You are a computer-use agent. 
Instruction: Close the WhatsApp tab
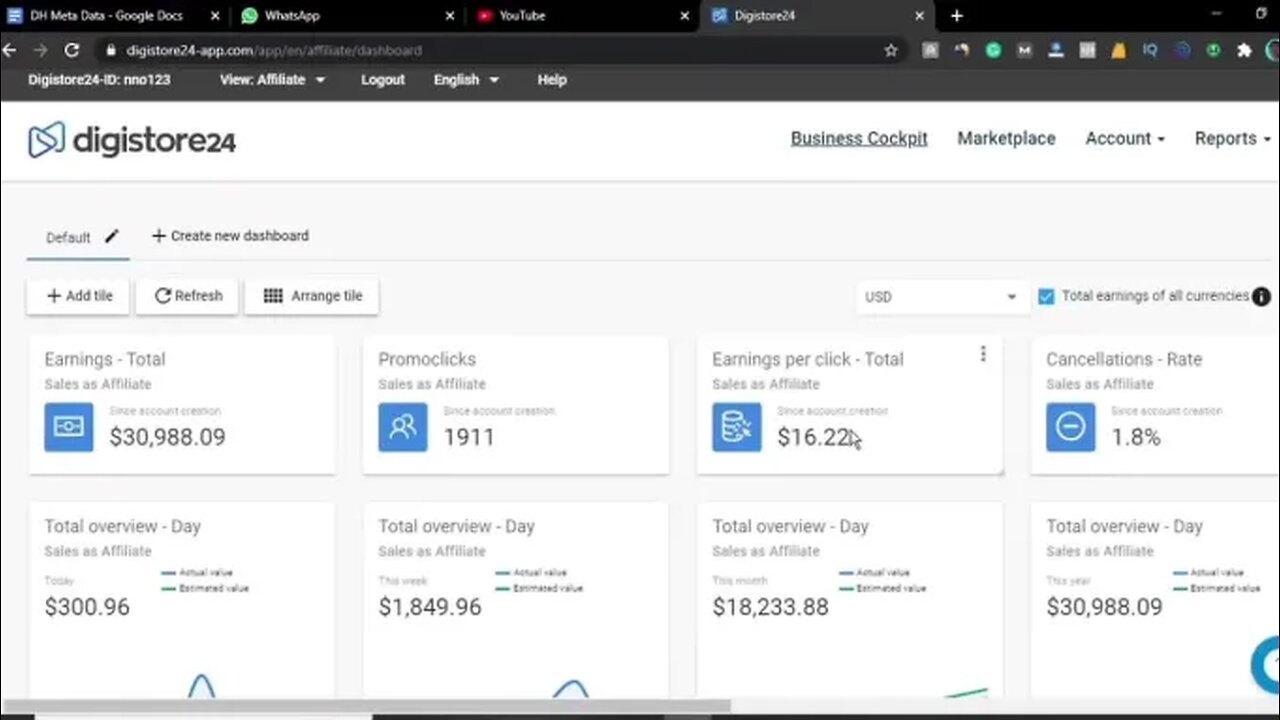click(x=450, y=16)
